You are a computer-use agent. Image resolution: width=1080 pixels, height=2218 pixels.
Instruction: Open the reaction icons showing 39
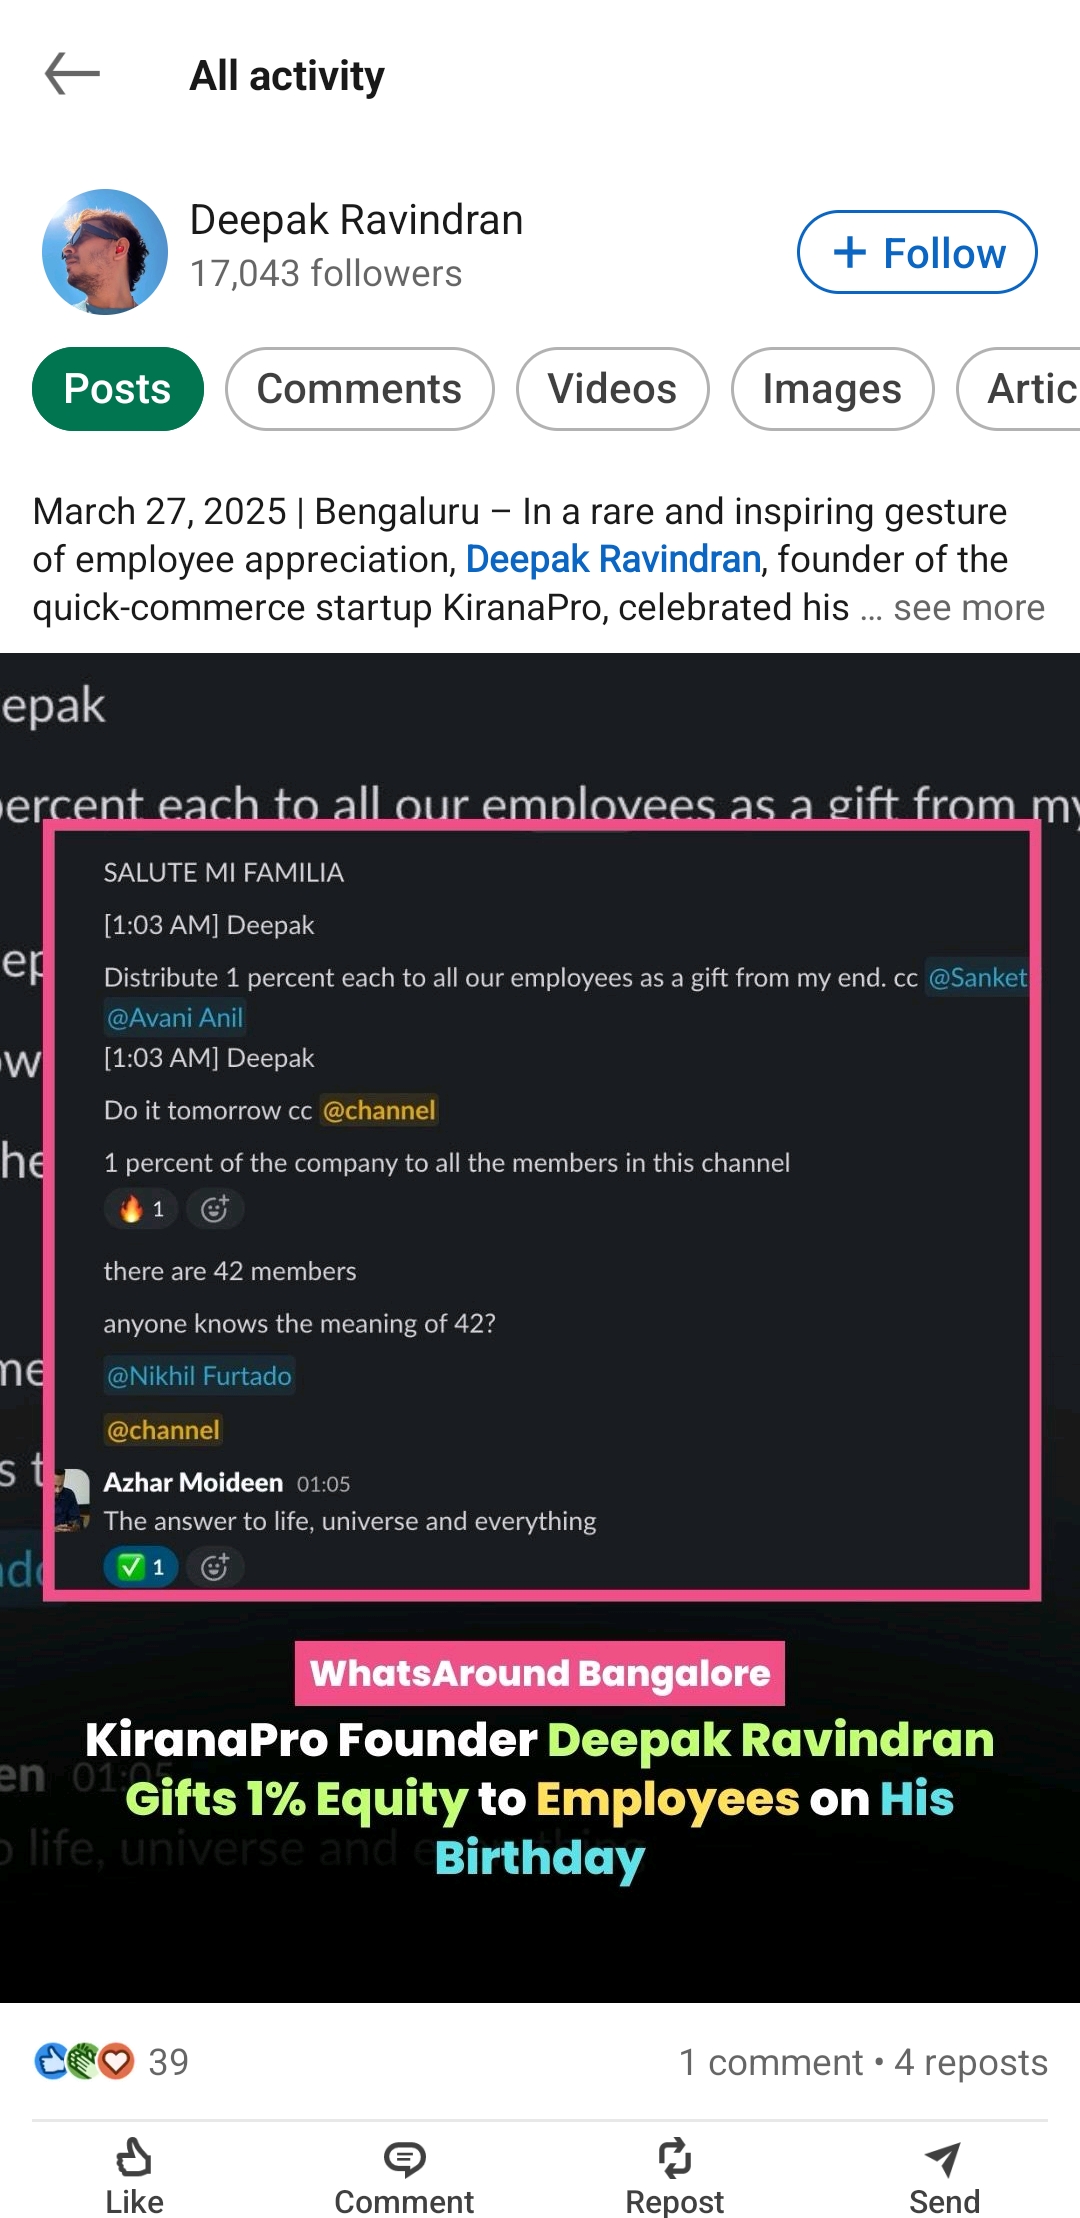tap(84, 2061)
